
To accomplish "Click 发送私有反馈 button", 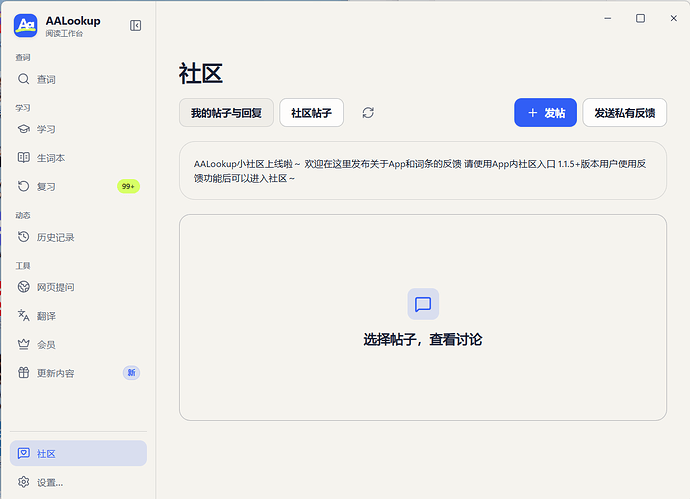I will coord(624,113).
